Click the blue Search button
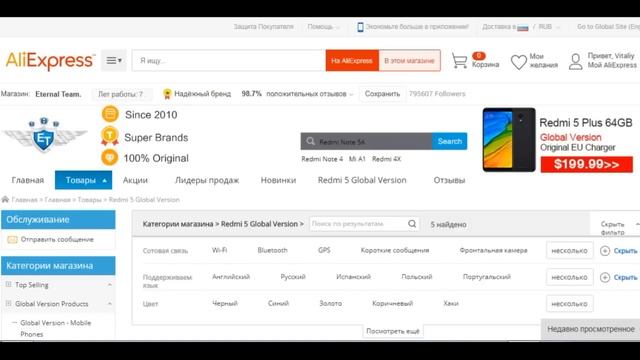Image resolution: width=640 pixels, height=360 pixels. coord(450,141)
